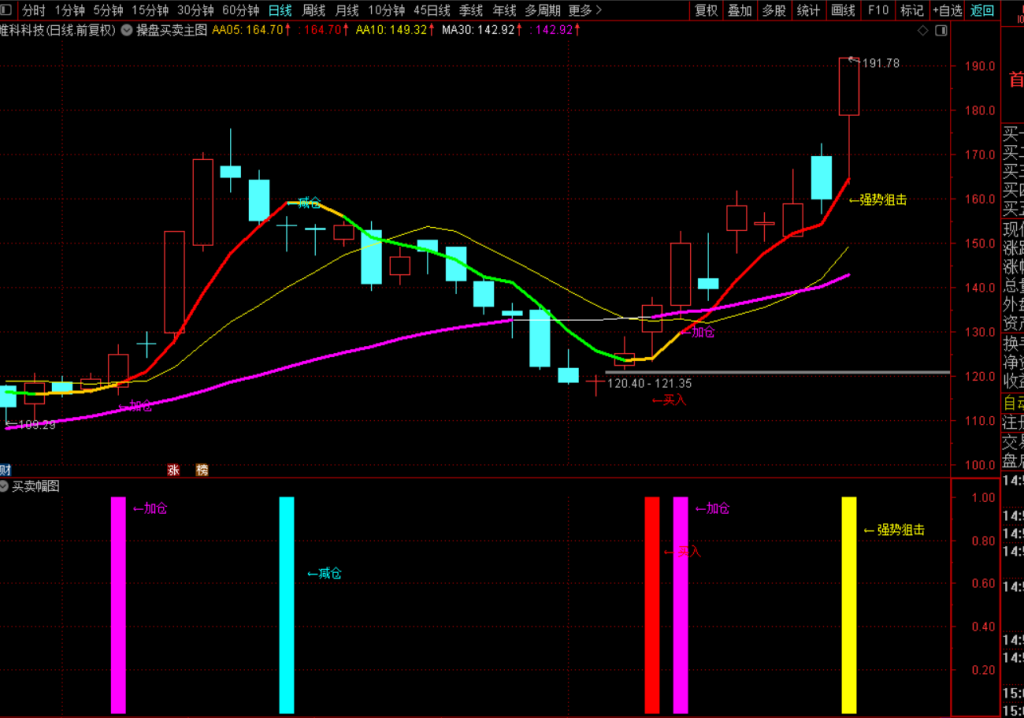Click the 加仓 marker near price 130
The width and height of the screenshot is (1024, 718).
click(697, 332)
